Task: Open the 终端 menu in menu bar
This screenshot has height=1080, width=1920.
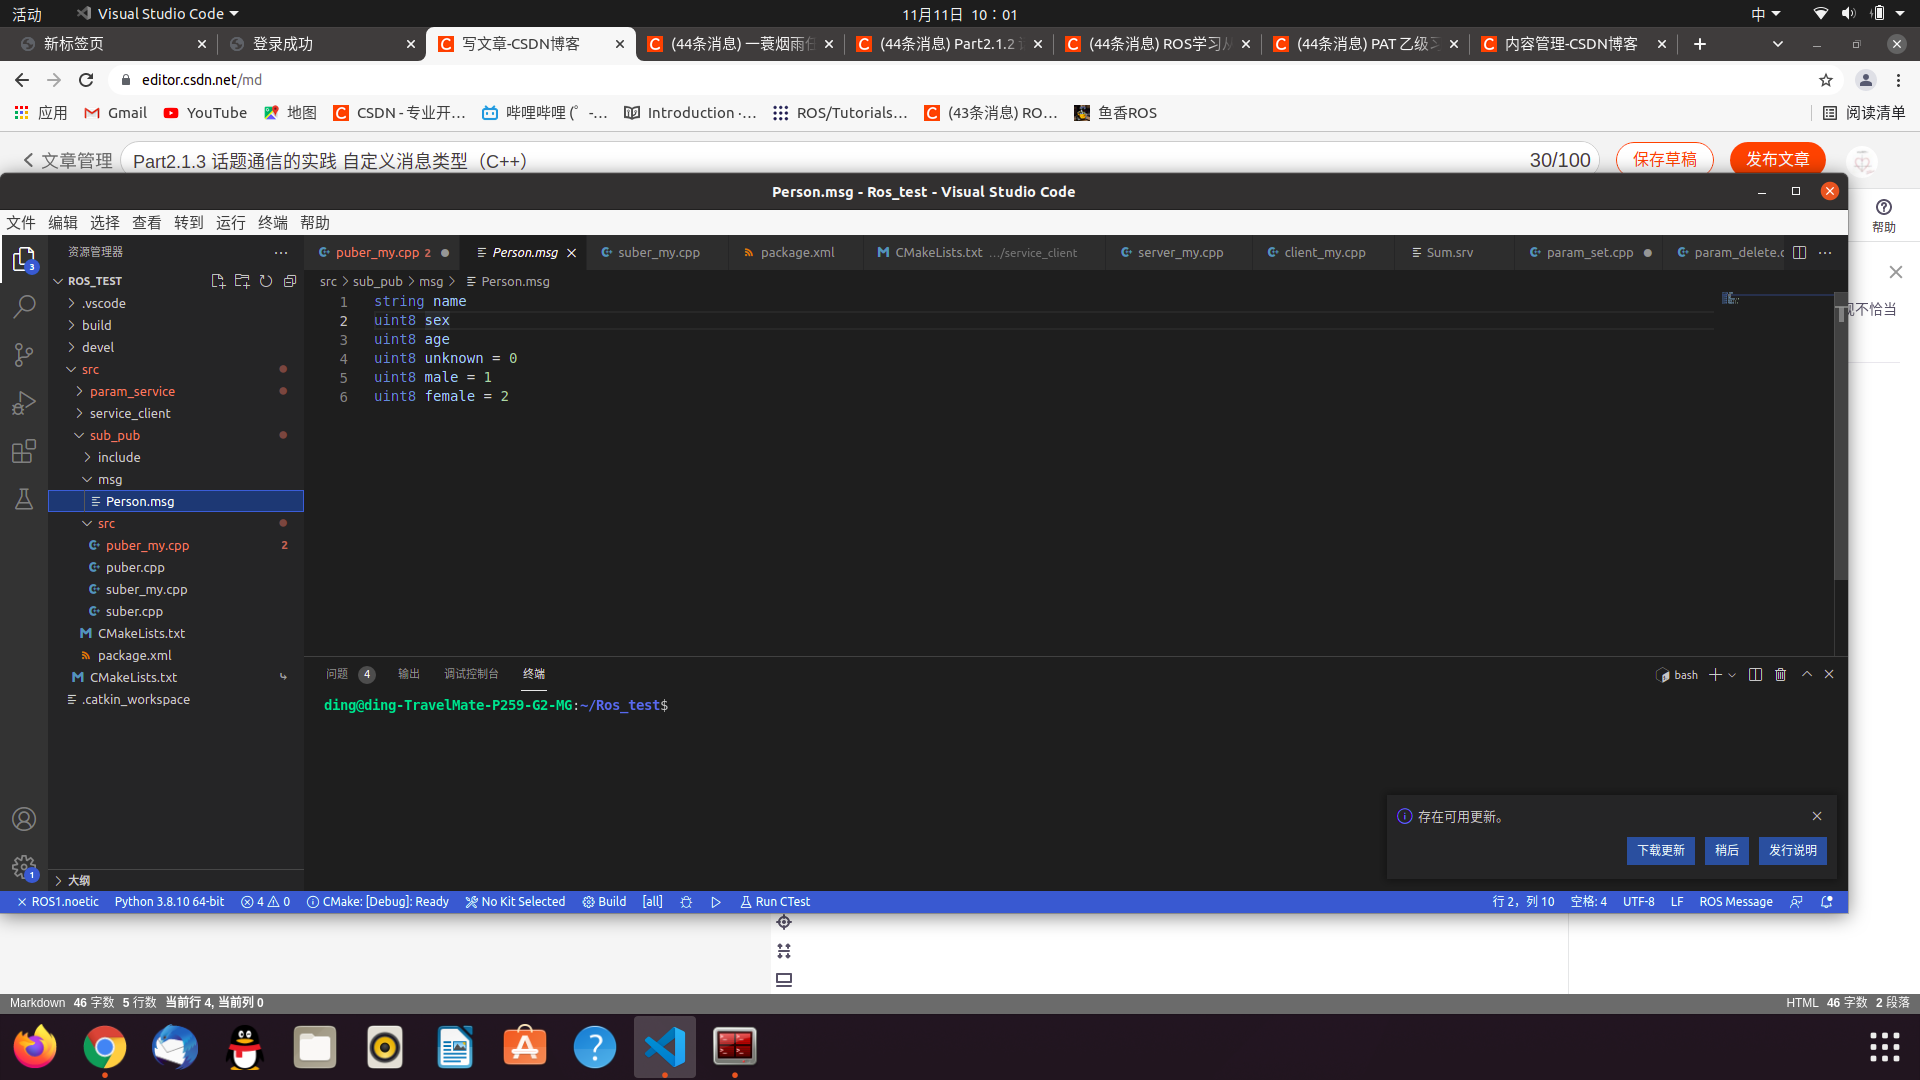Action: 272,222
